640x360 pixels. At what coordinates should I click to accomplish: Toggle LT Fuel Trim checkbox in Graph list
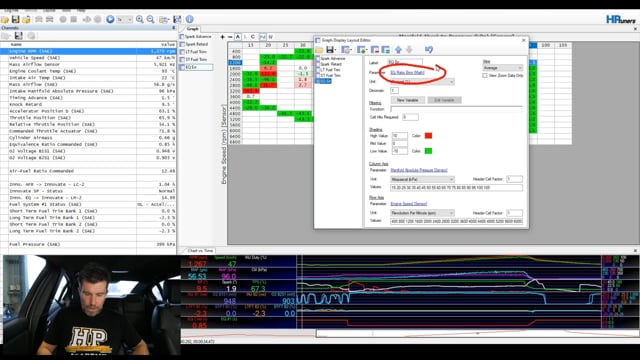tap(182, 52)
